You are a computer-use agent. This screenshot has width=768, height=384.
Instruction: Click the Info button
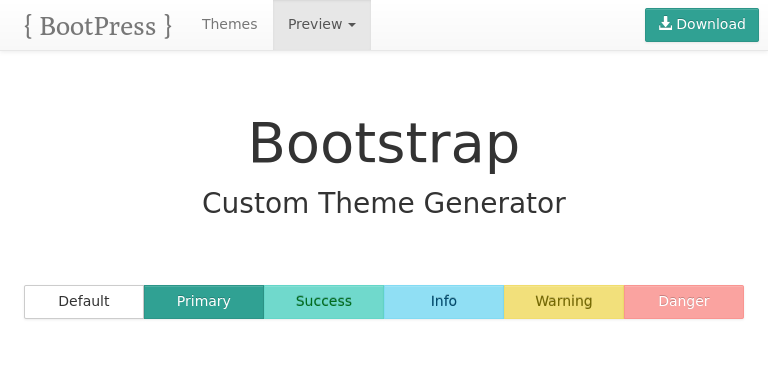coord(444,302)
